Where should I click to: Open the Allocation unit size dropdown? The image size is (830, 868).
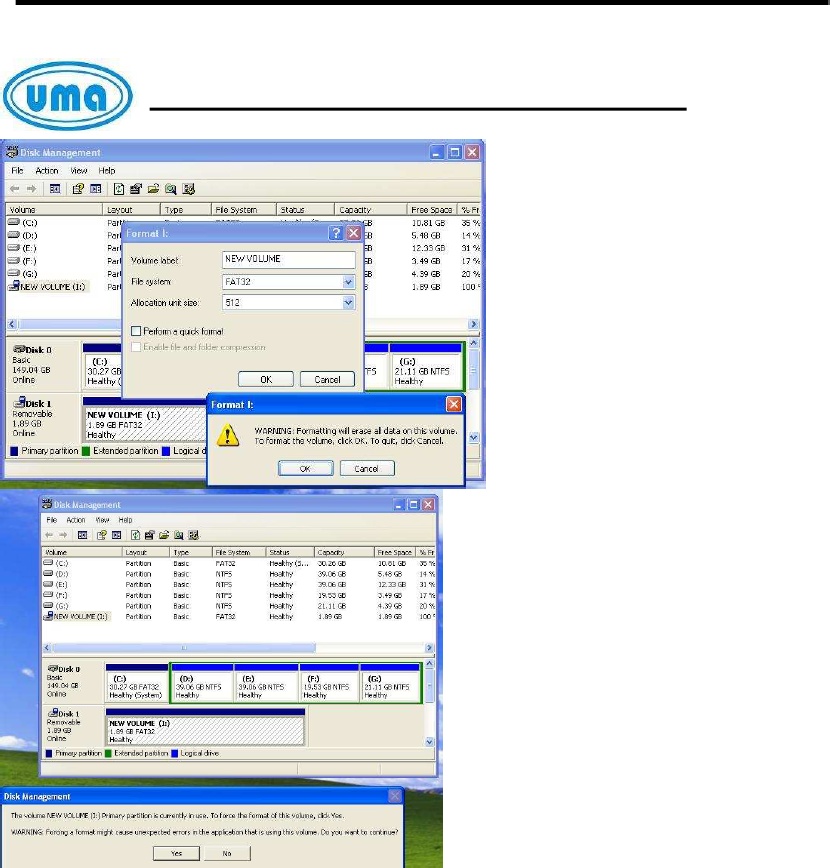(348, 303)
